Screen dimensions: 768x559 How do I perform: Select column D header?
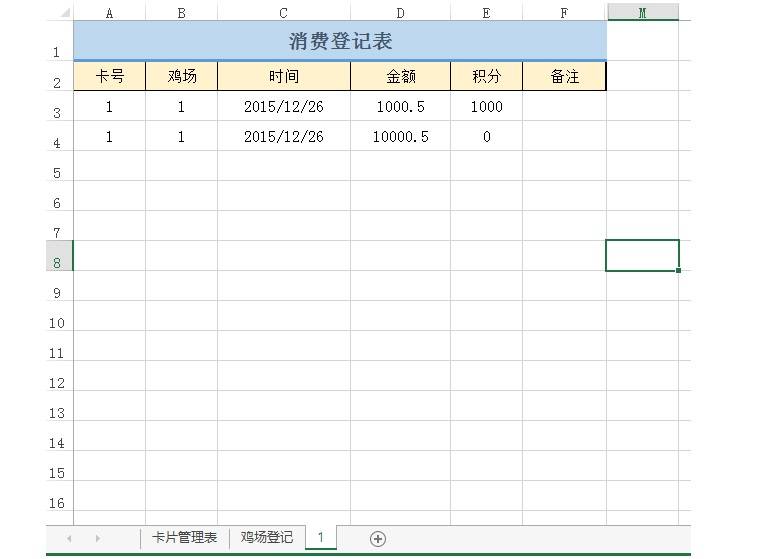point(400,13)
